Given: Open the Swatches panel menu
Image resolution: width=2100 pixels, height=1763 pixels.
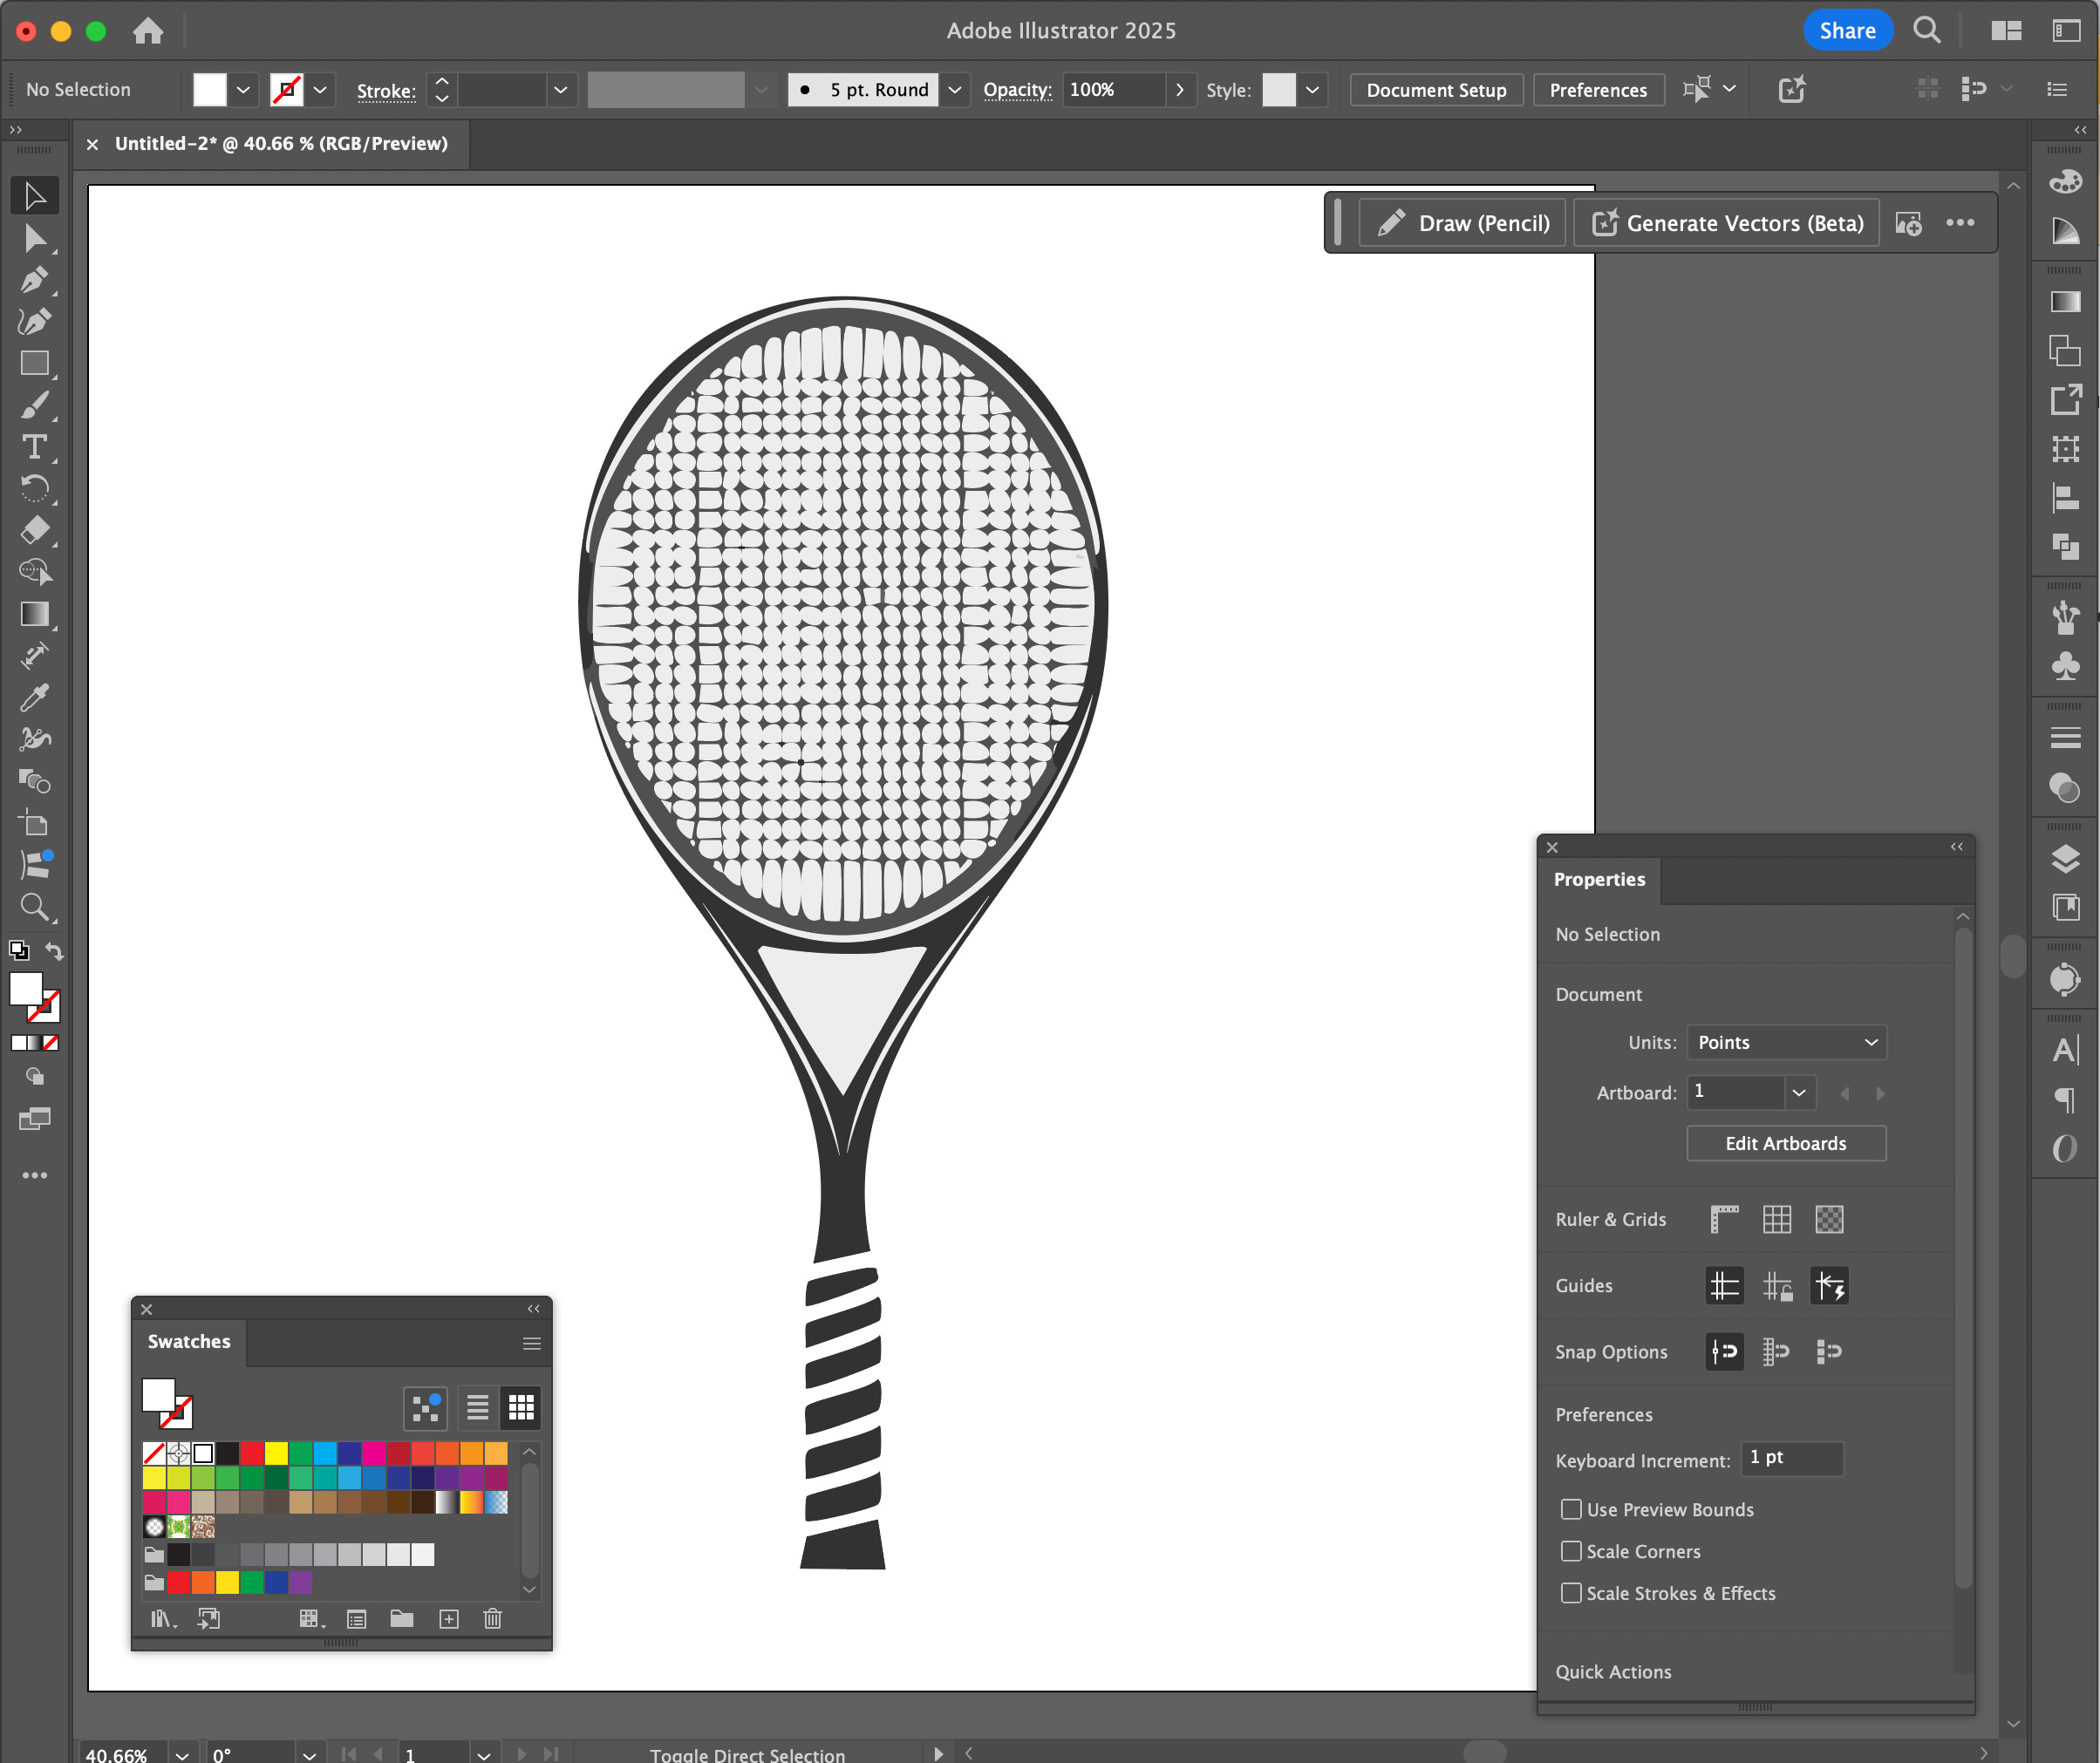Looking at the screenshot, I should [531, 1343].
